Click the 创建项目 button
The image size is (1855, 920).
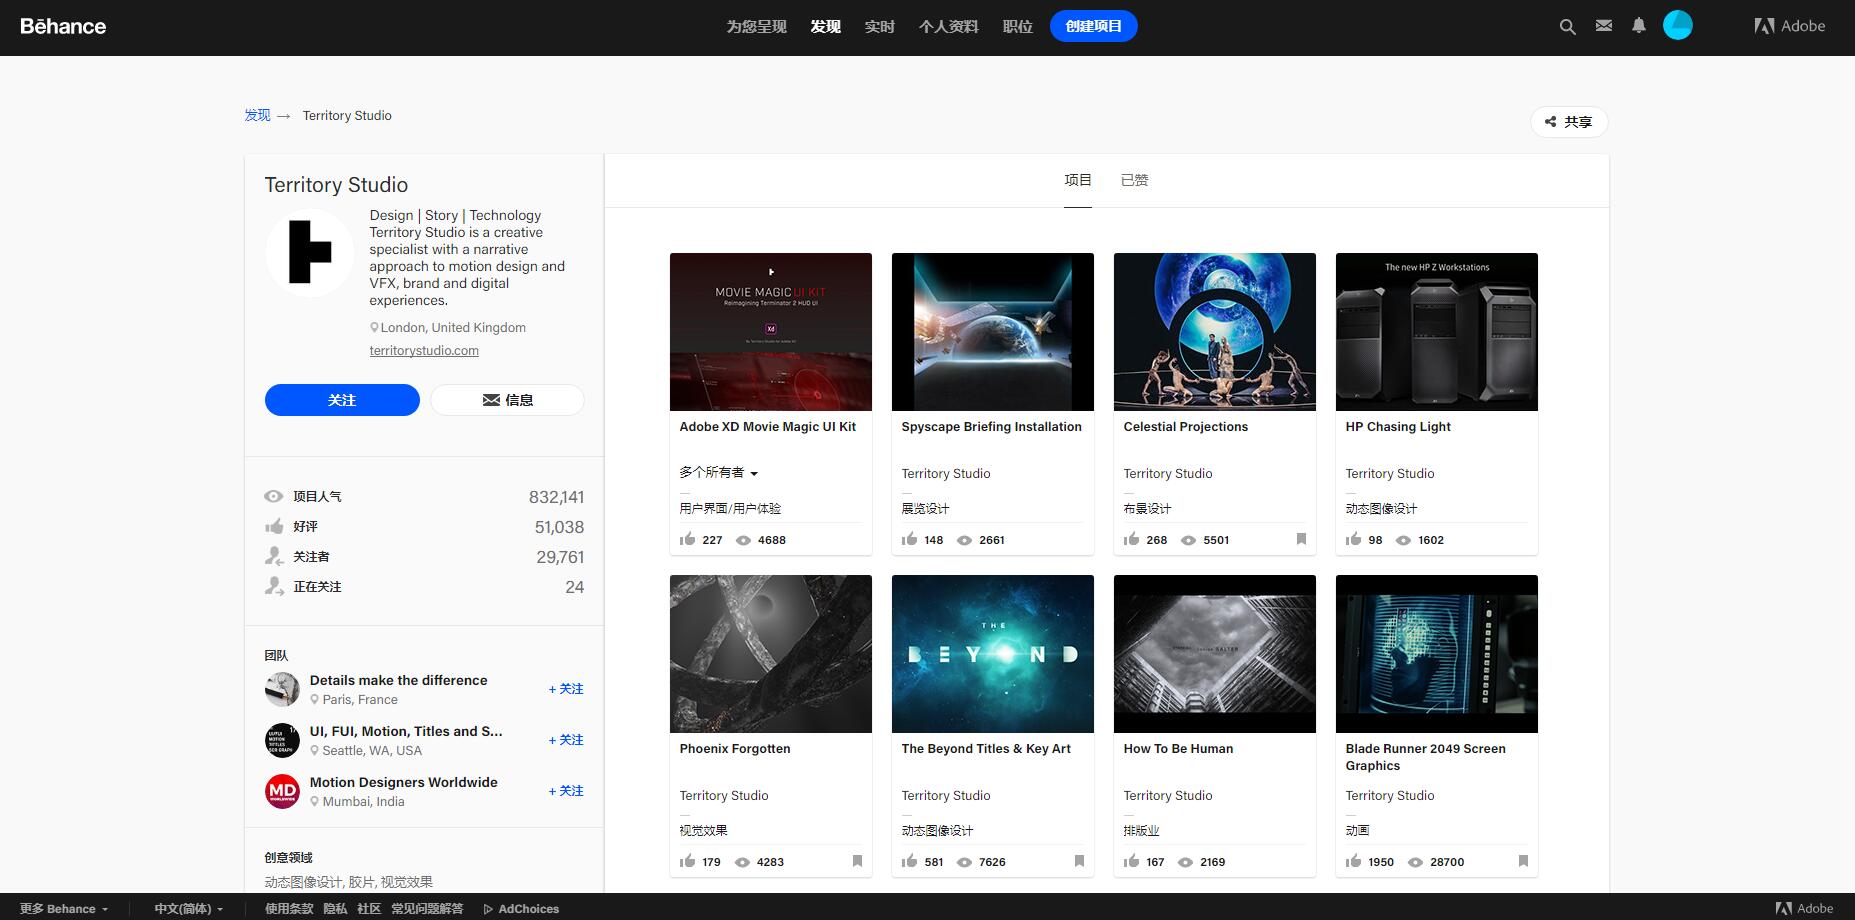coord(1094,26)
